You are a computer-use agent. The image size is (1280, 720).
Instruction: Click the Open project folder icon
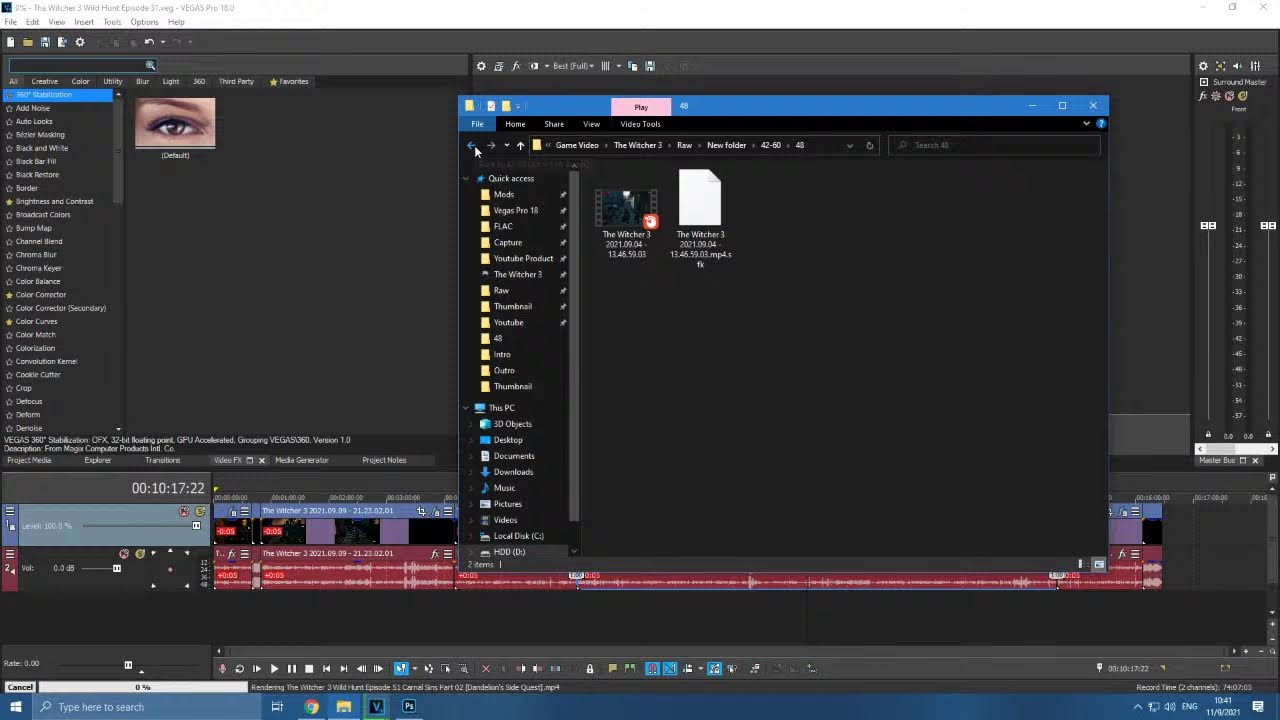(x=28, y=42)
